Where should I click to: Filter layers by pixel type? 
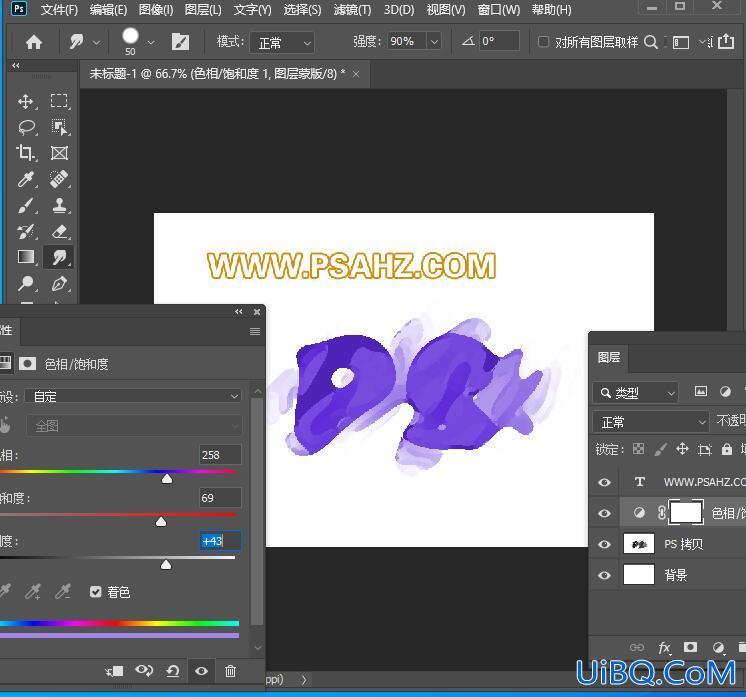tap(701, 392)
